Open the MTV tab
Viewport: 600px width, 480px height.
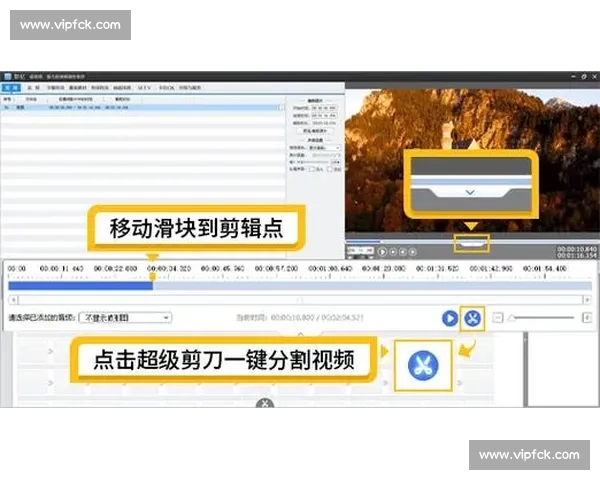coord(144,88)
